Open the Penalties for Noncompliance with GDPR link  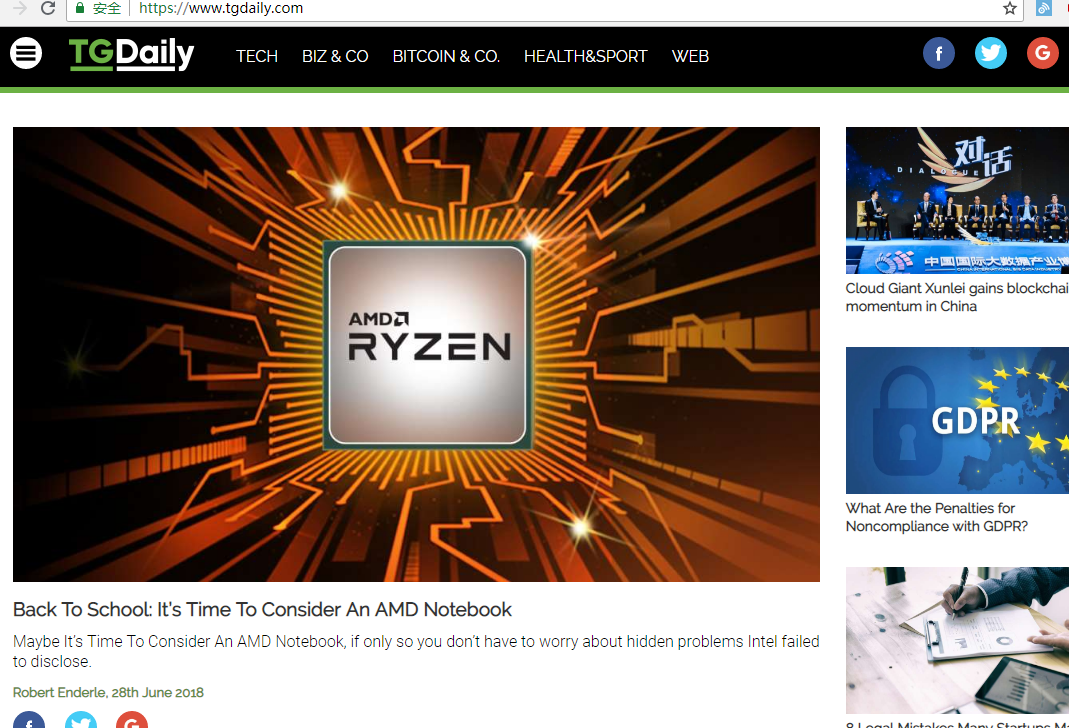936,517
